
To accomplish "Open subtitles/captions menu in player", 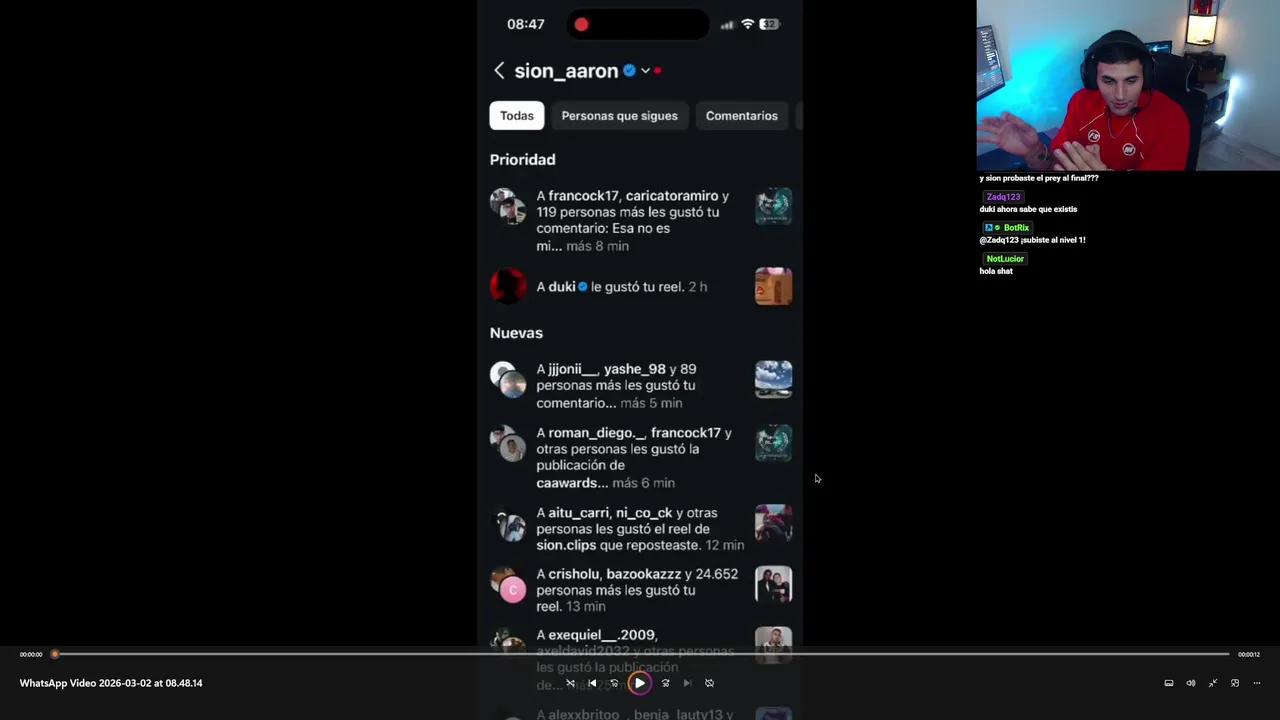I will click(1168, 683).
